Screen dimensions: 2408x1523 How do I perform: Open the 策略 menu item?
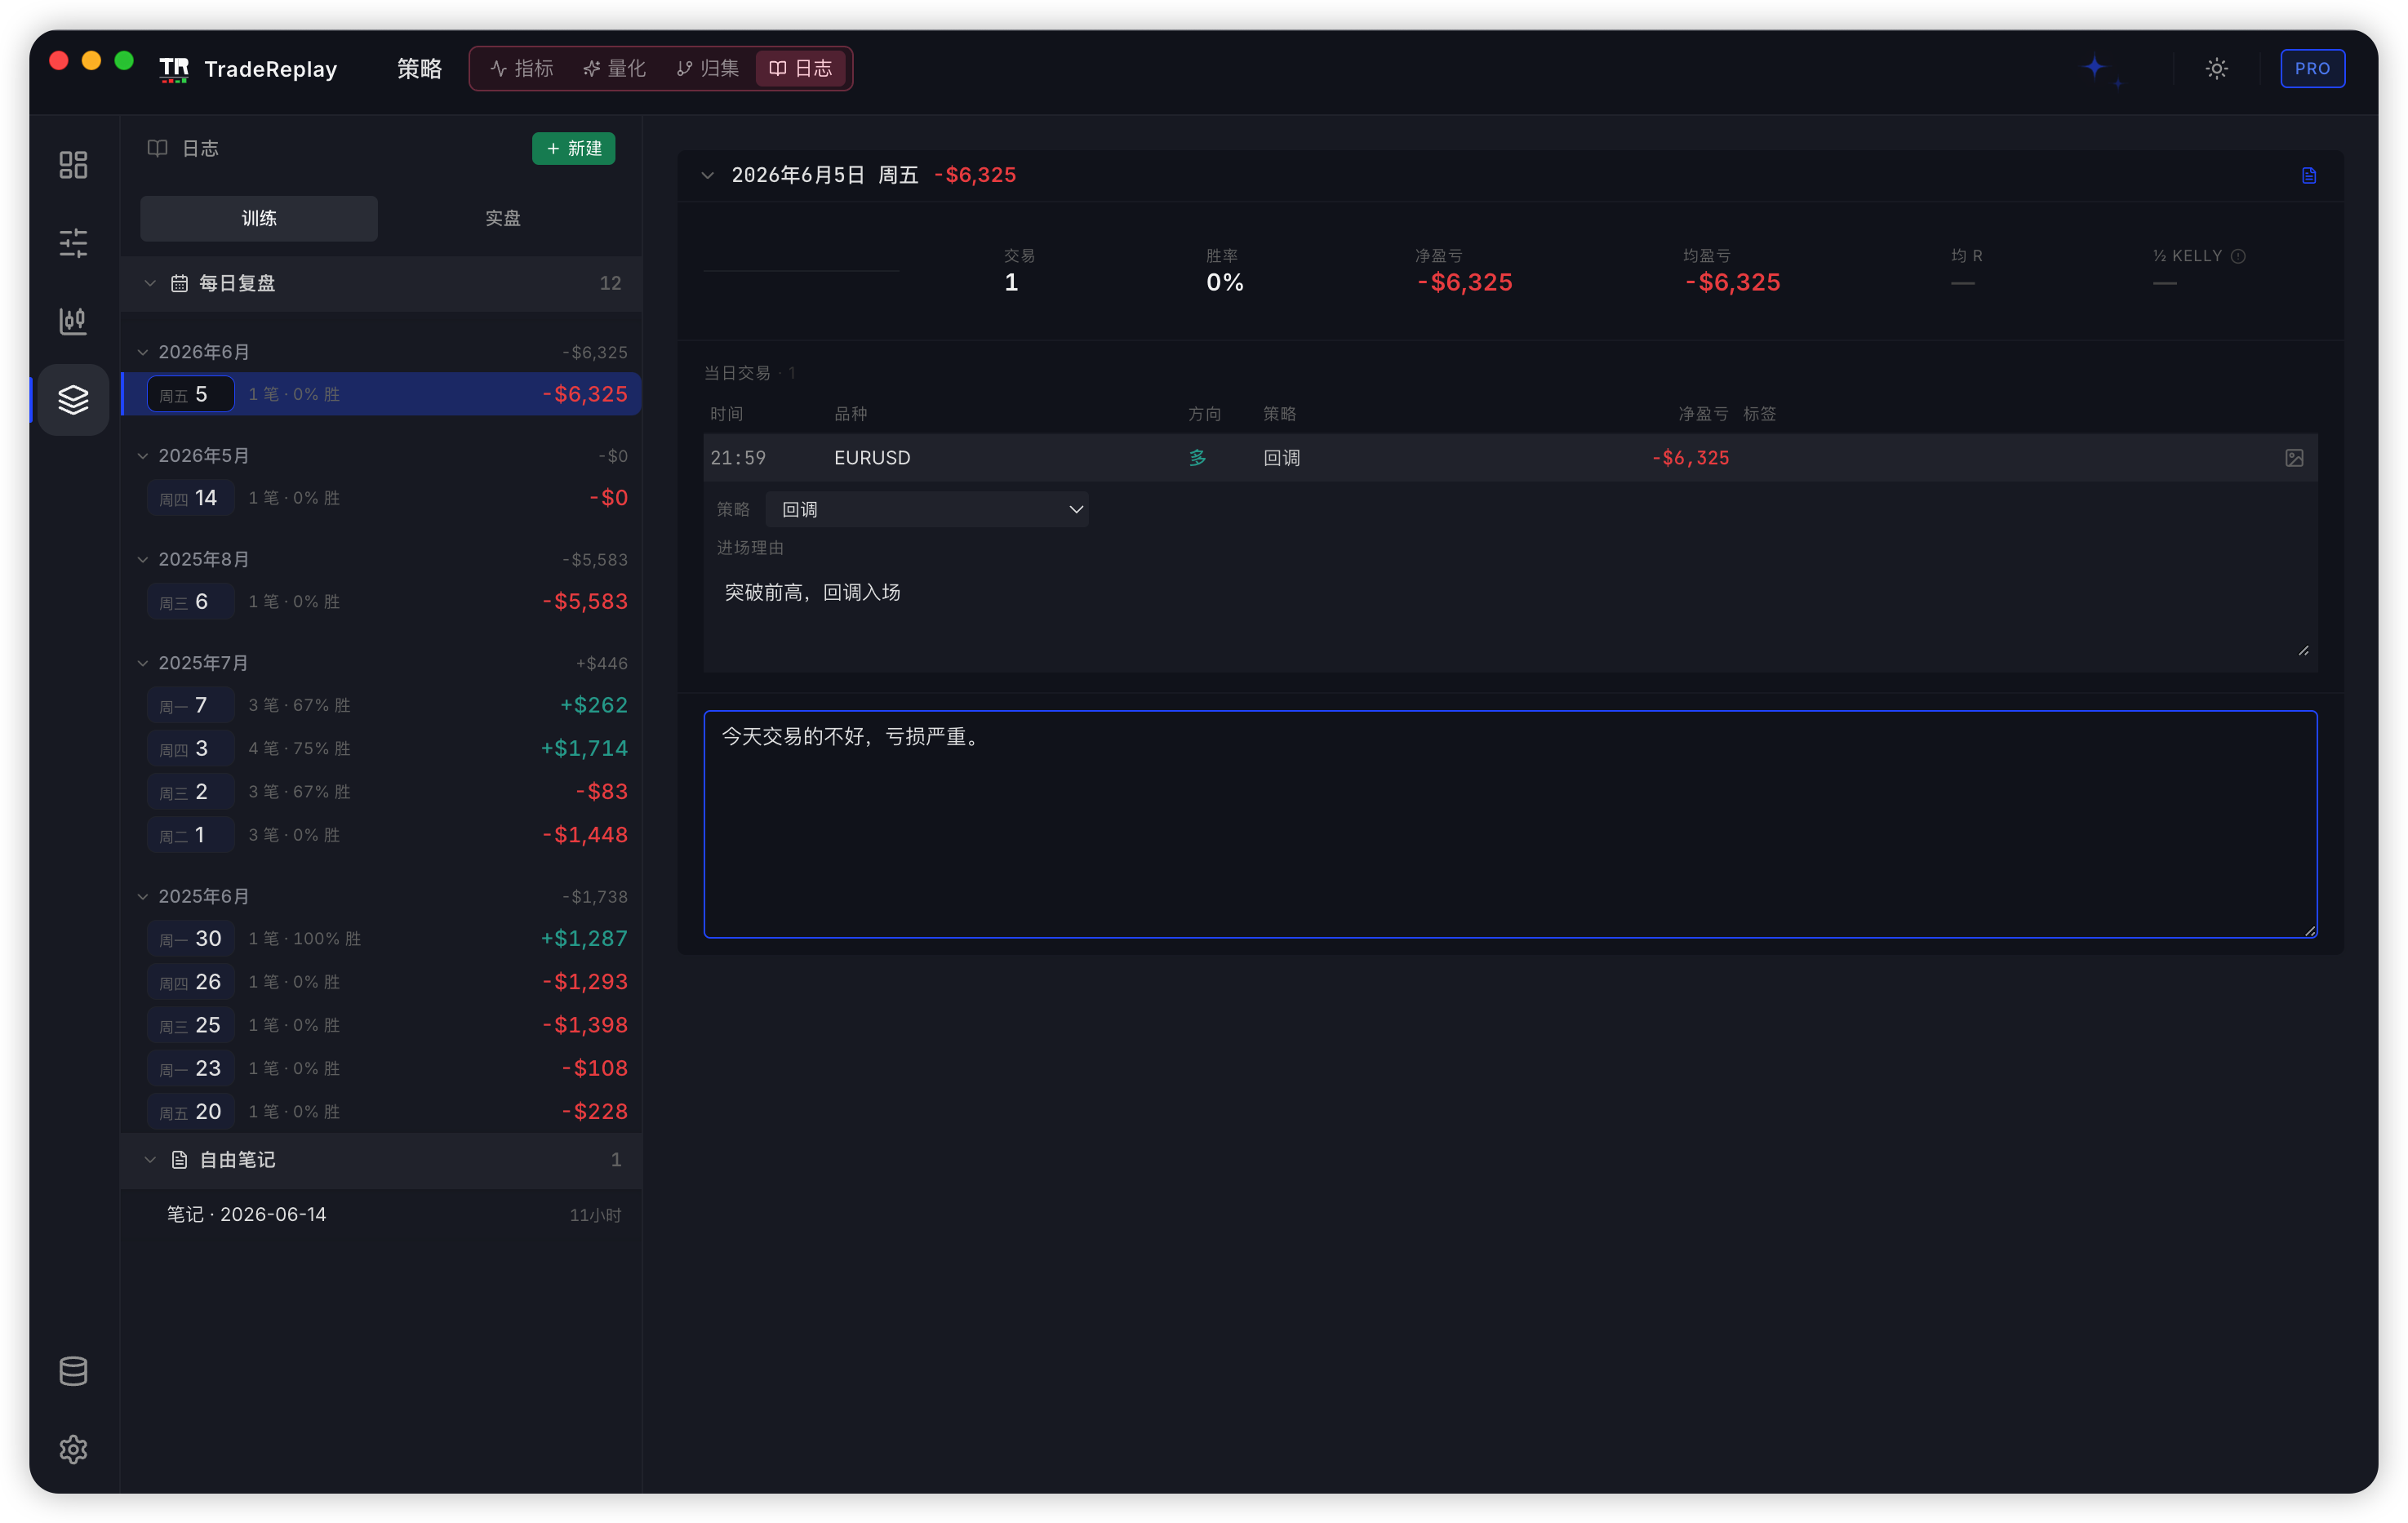pos(419,69)
